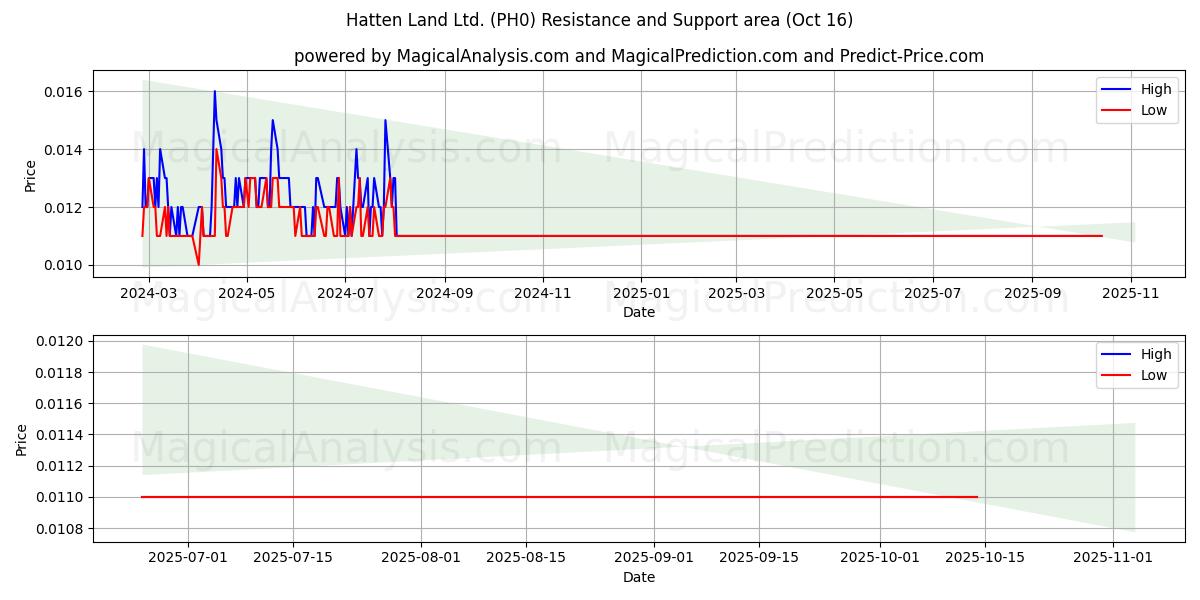Select the 2025-10-15 tick on bottom chart
The image size is (1200, 600).
click(x=985, y=558)
